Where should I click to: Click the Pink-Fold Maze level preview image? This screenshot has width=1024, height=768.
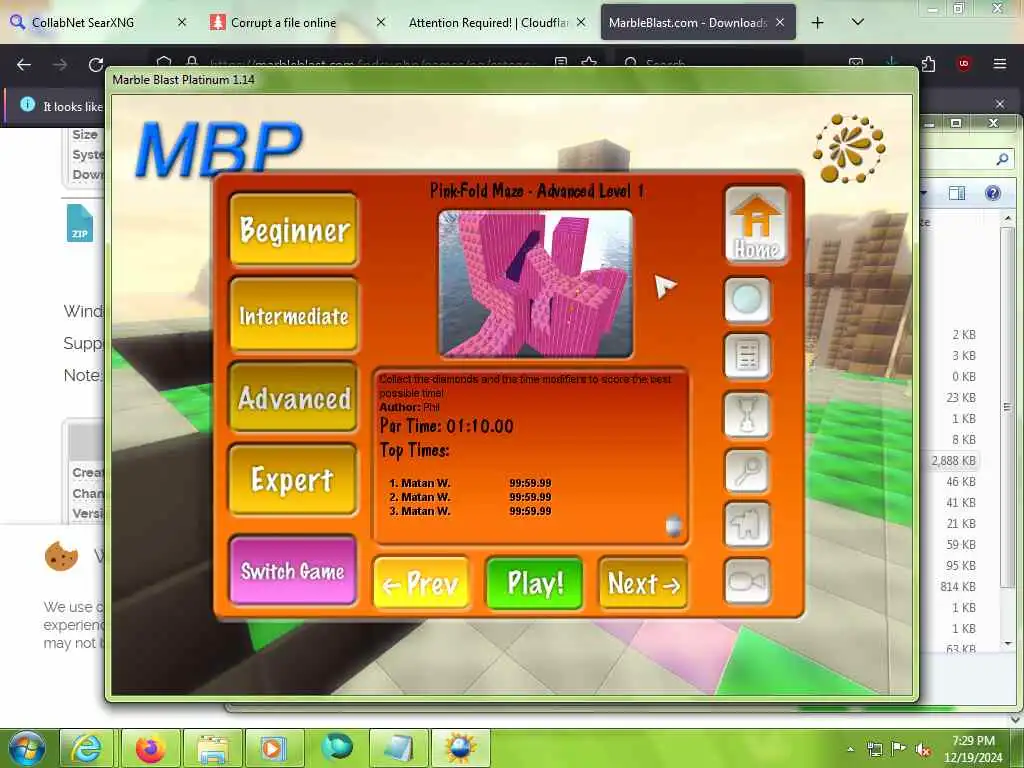click(536, 283)
